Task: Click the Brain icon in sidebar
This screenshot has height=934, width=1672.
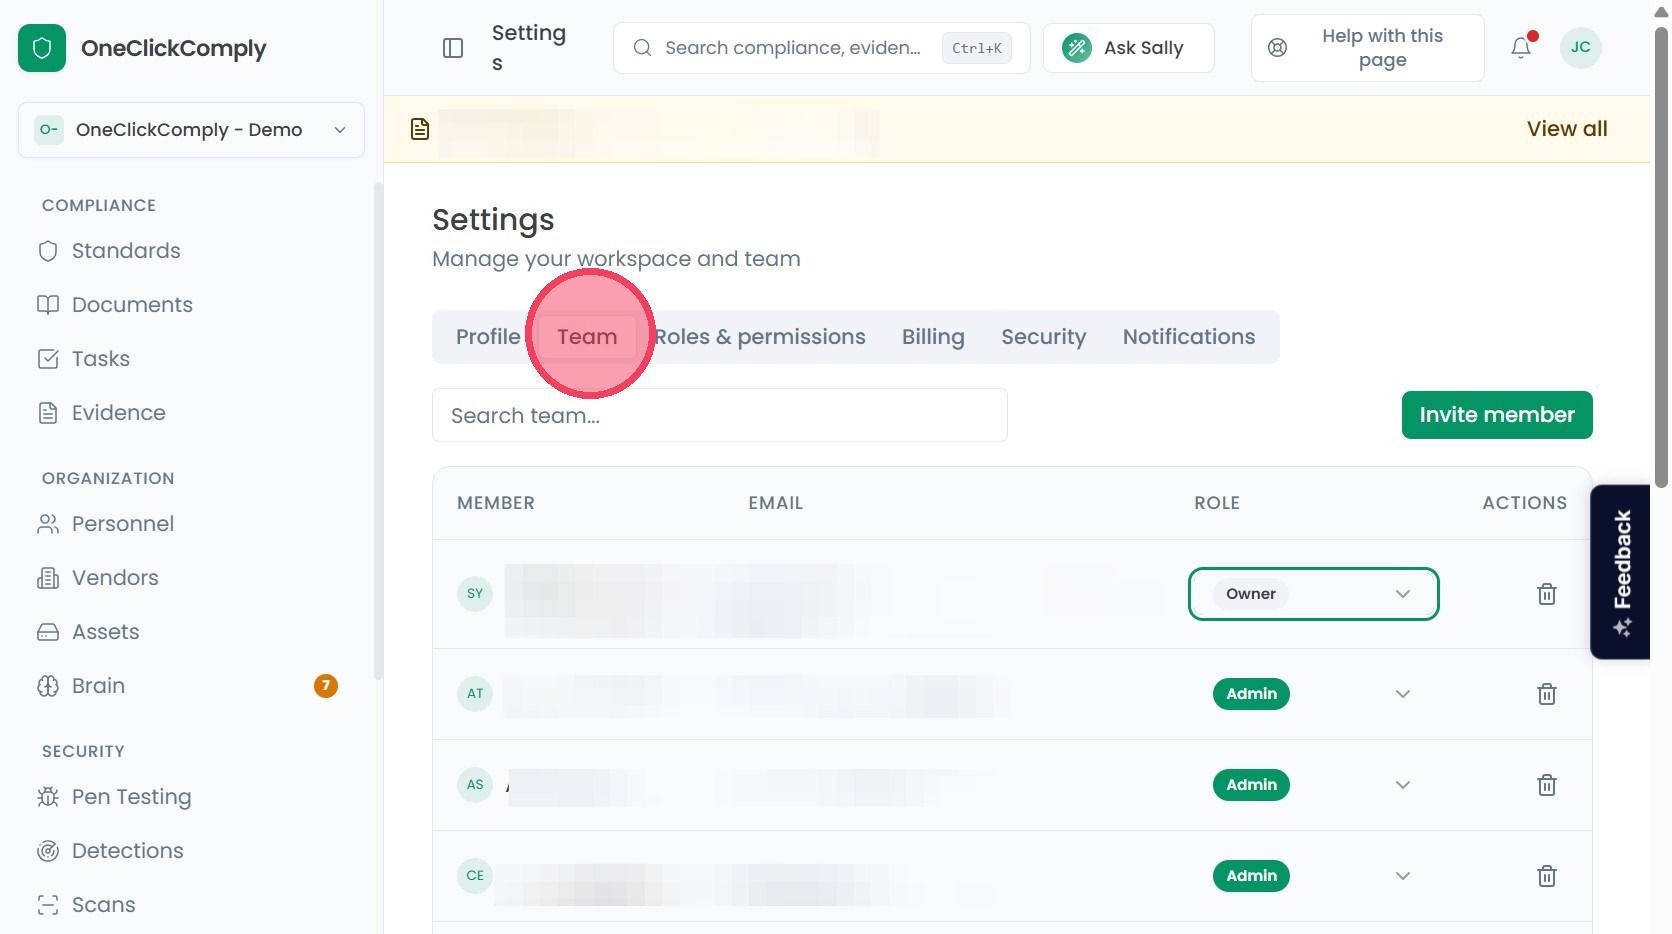Action: click(x=48, y=686)
